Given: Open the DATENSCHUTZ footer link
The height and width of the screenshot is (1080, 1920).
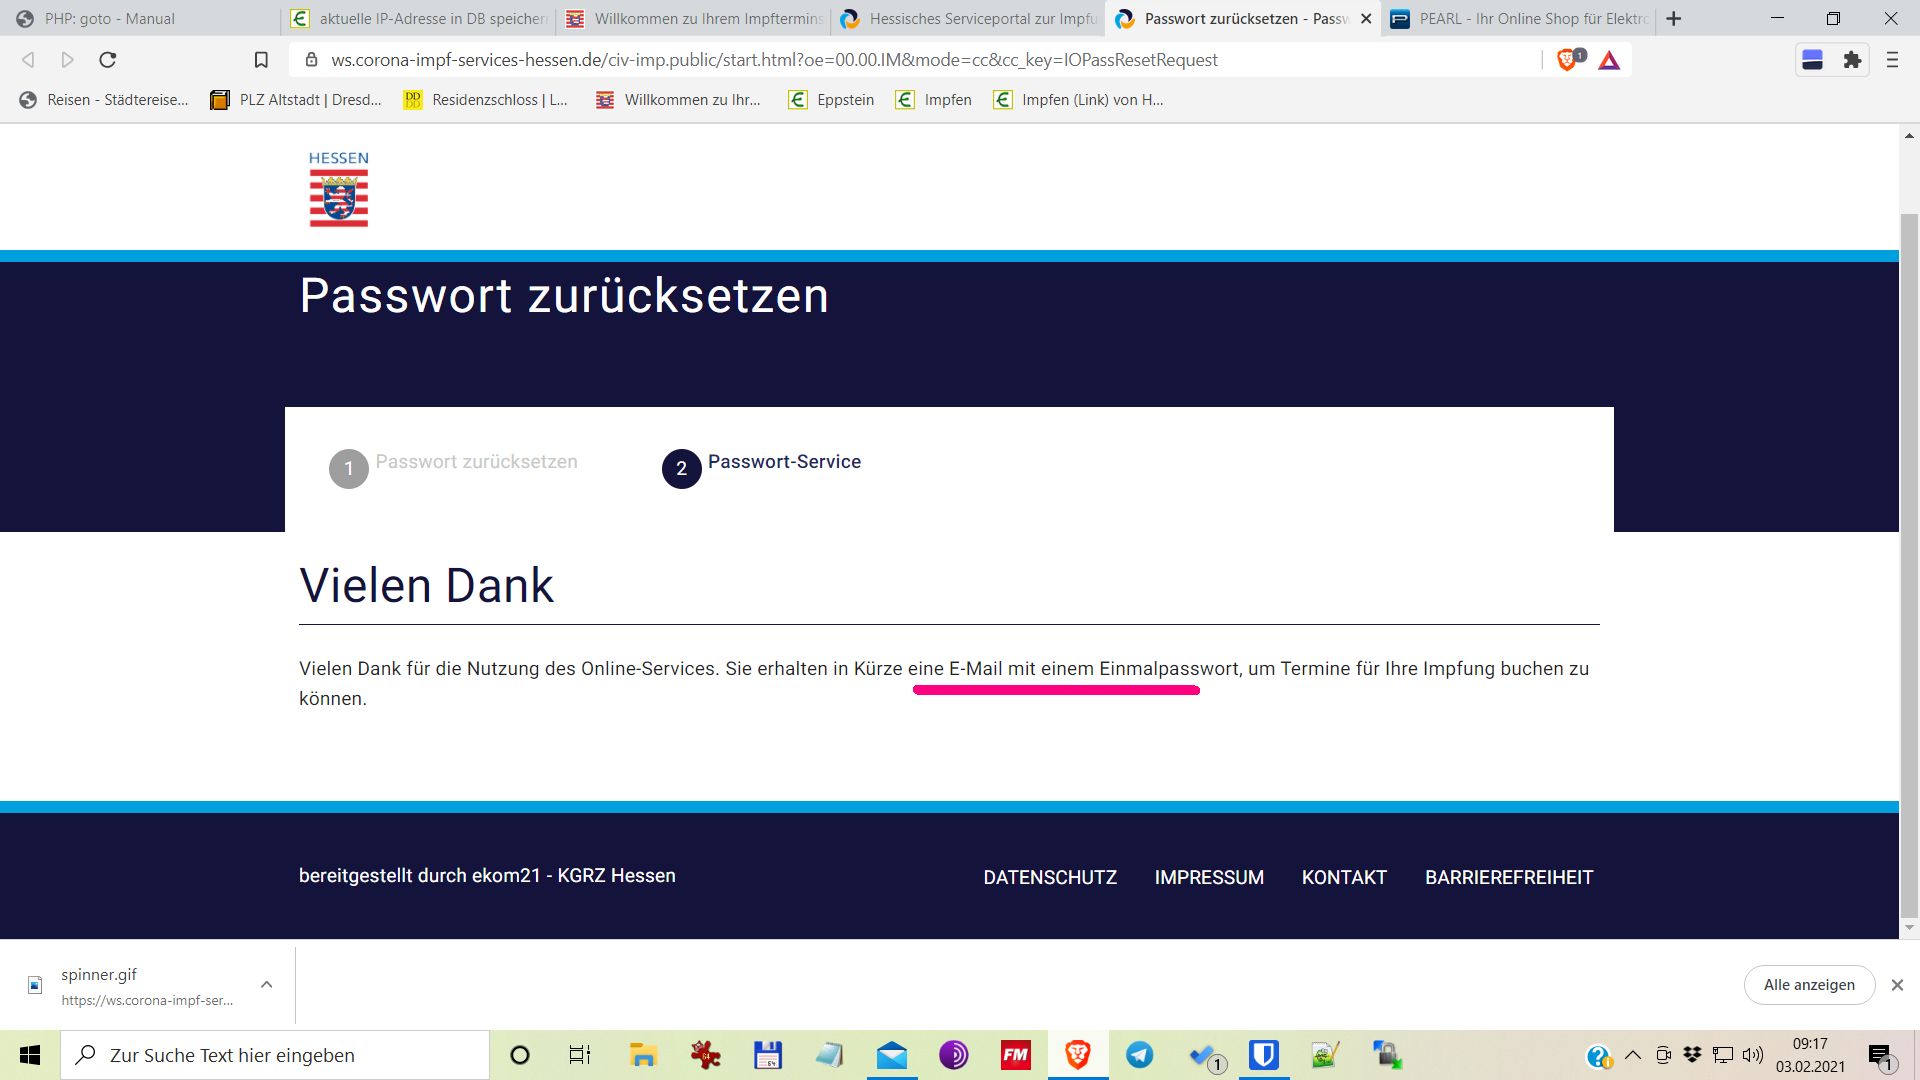Looking at the screenshot, I should [x=1050, y=877].
